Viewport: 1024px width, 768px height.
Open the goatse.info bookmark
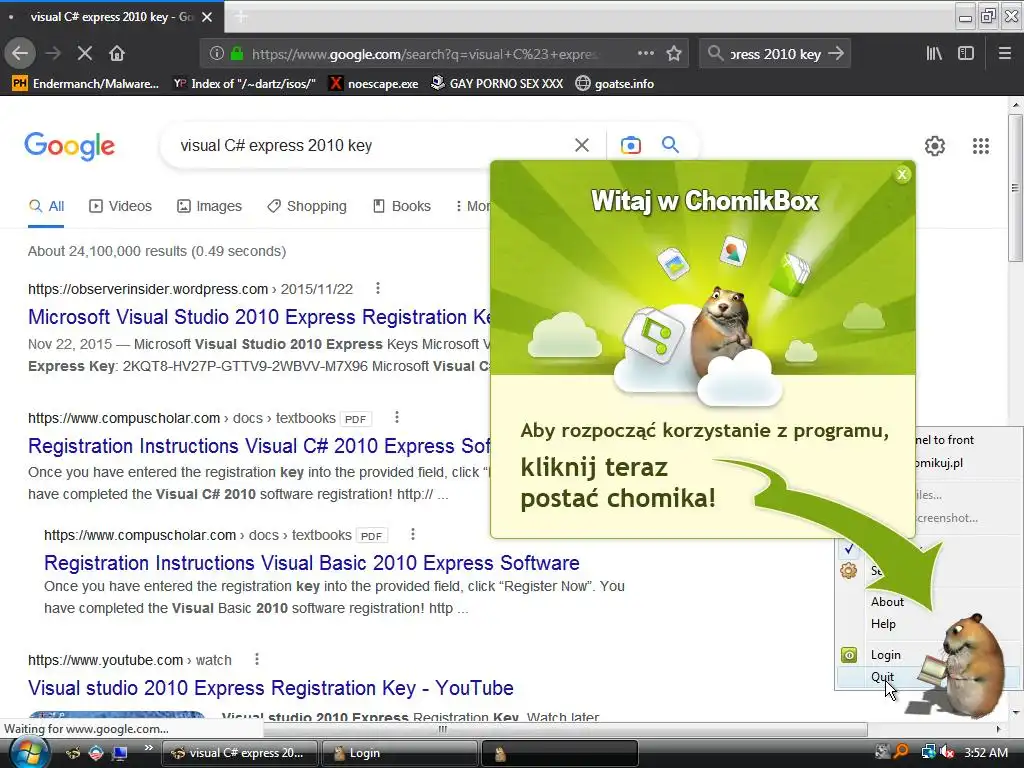615,84
